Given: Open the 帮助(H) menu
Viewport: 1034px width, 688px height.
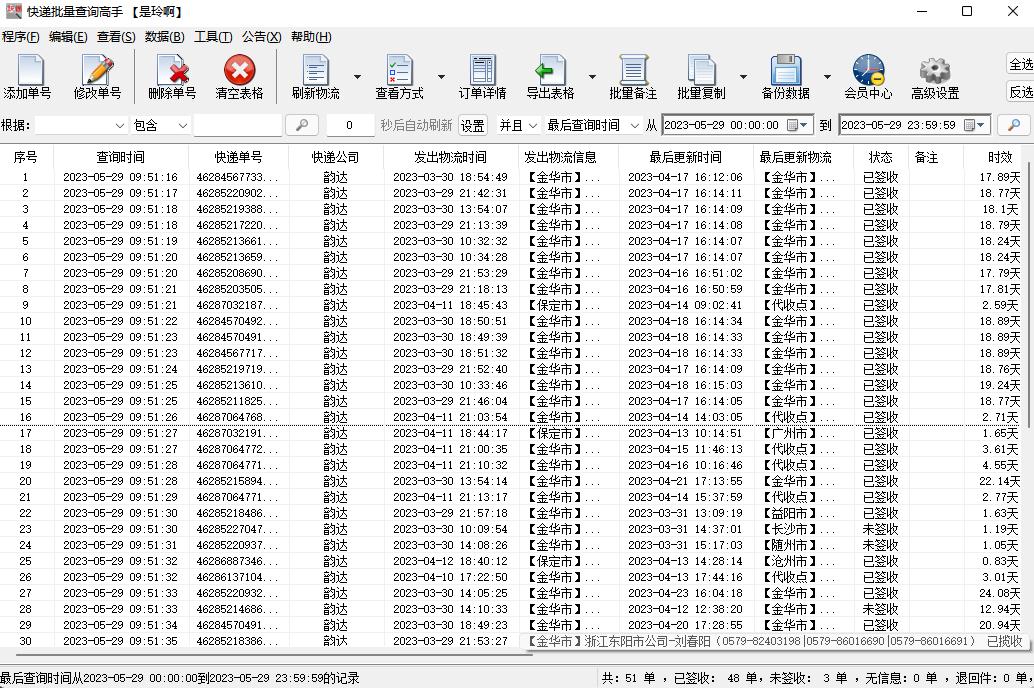Looking at the screenshot, I should pyautogui.click(x=311, y=37).
